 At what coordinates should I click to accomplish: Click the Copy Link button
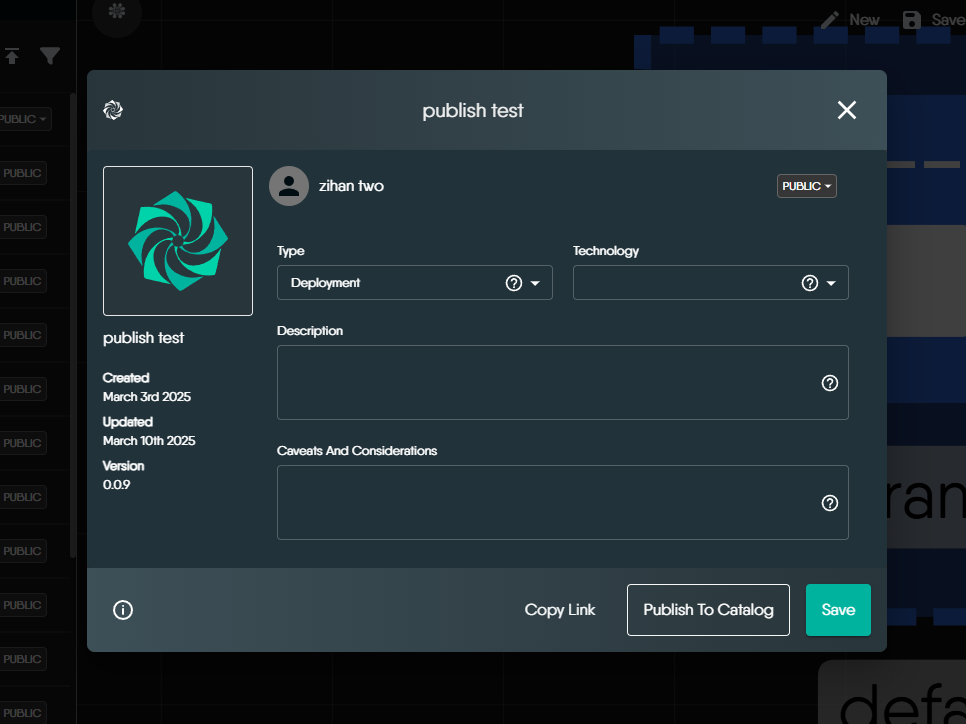(560, 610)
